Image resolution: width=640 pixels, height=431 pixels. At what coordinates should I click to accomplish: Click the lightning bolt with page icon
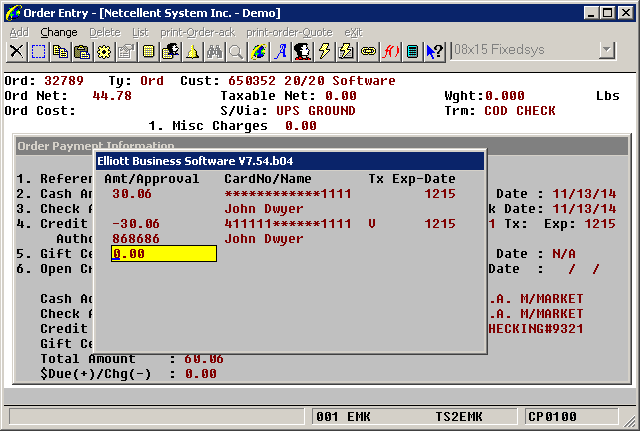click(x=346, y=52)
